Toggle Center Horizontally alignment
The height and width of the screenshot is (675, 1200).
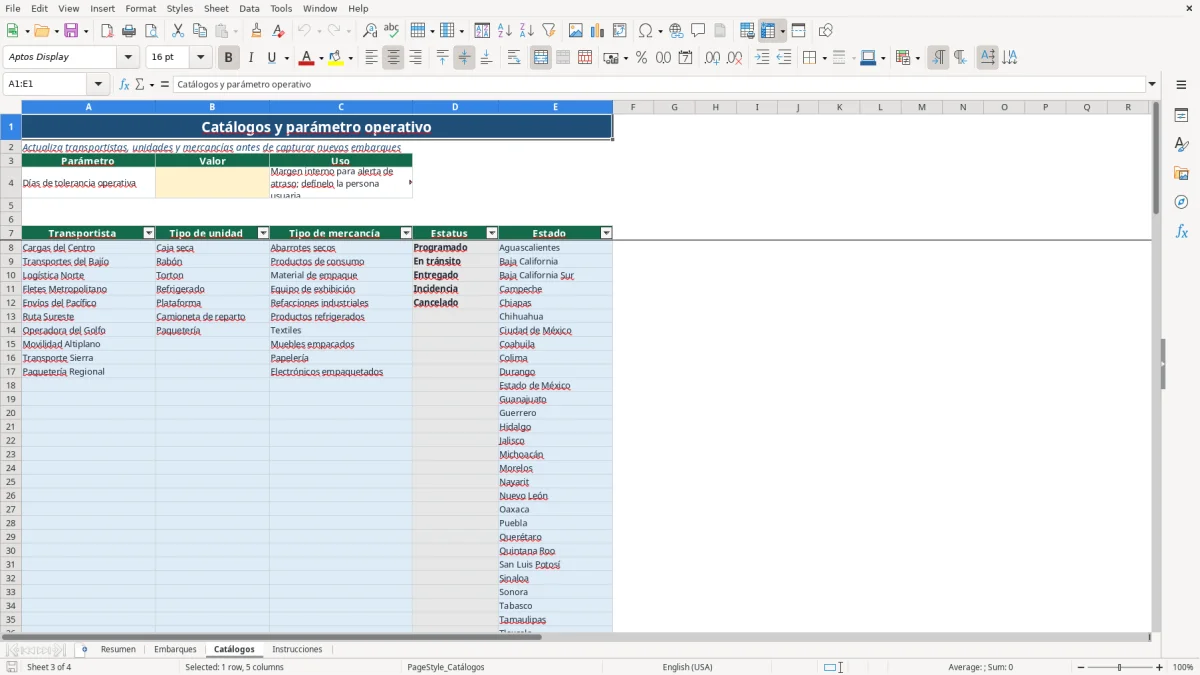[393, 58]
